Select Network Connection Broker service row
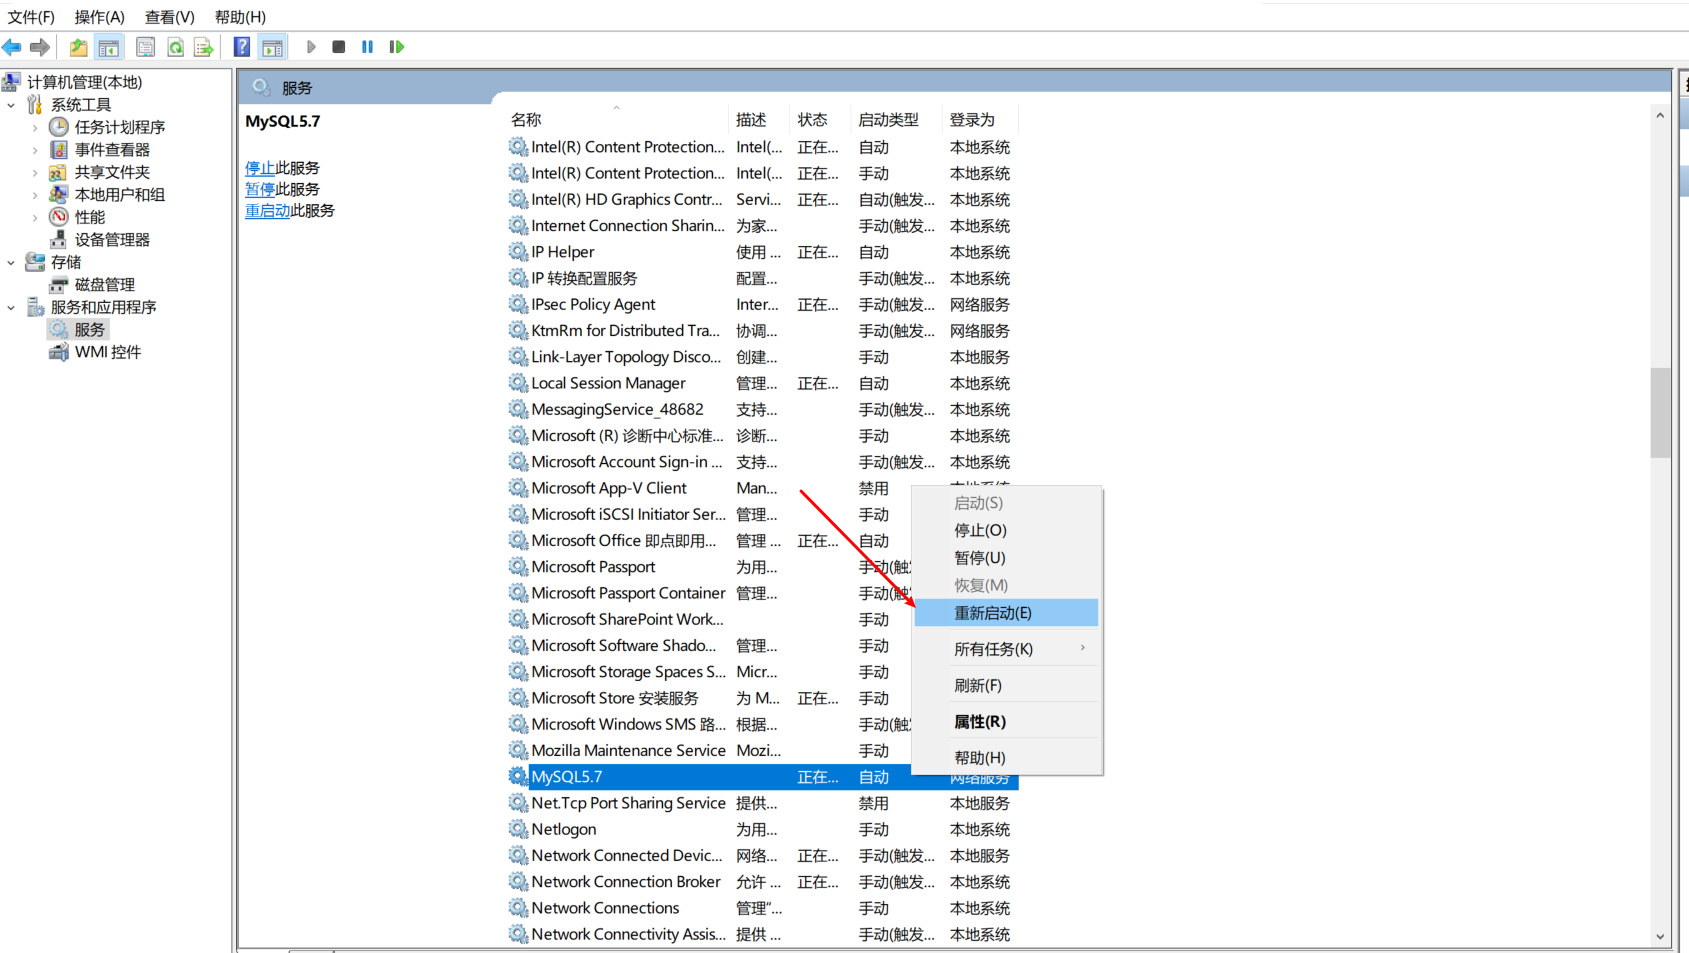Image resolution: width=1689 pixels, height=953 pixels. coord(762,882)
